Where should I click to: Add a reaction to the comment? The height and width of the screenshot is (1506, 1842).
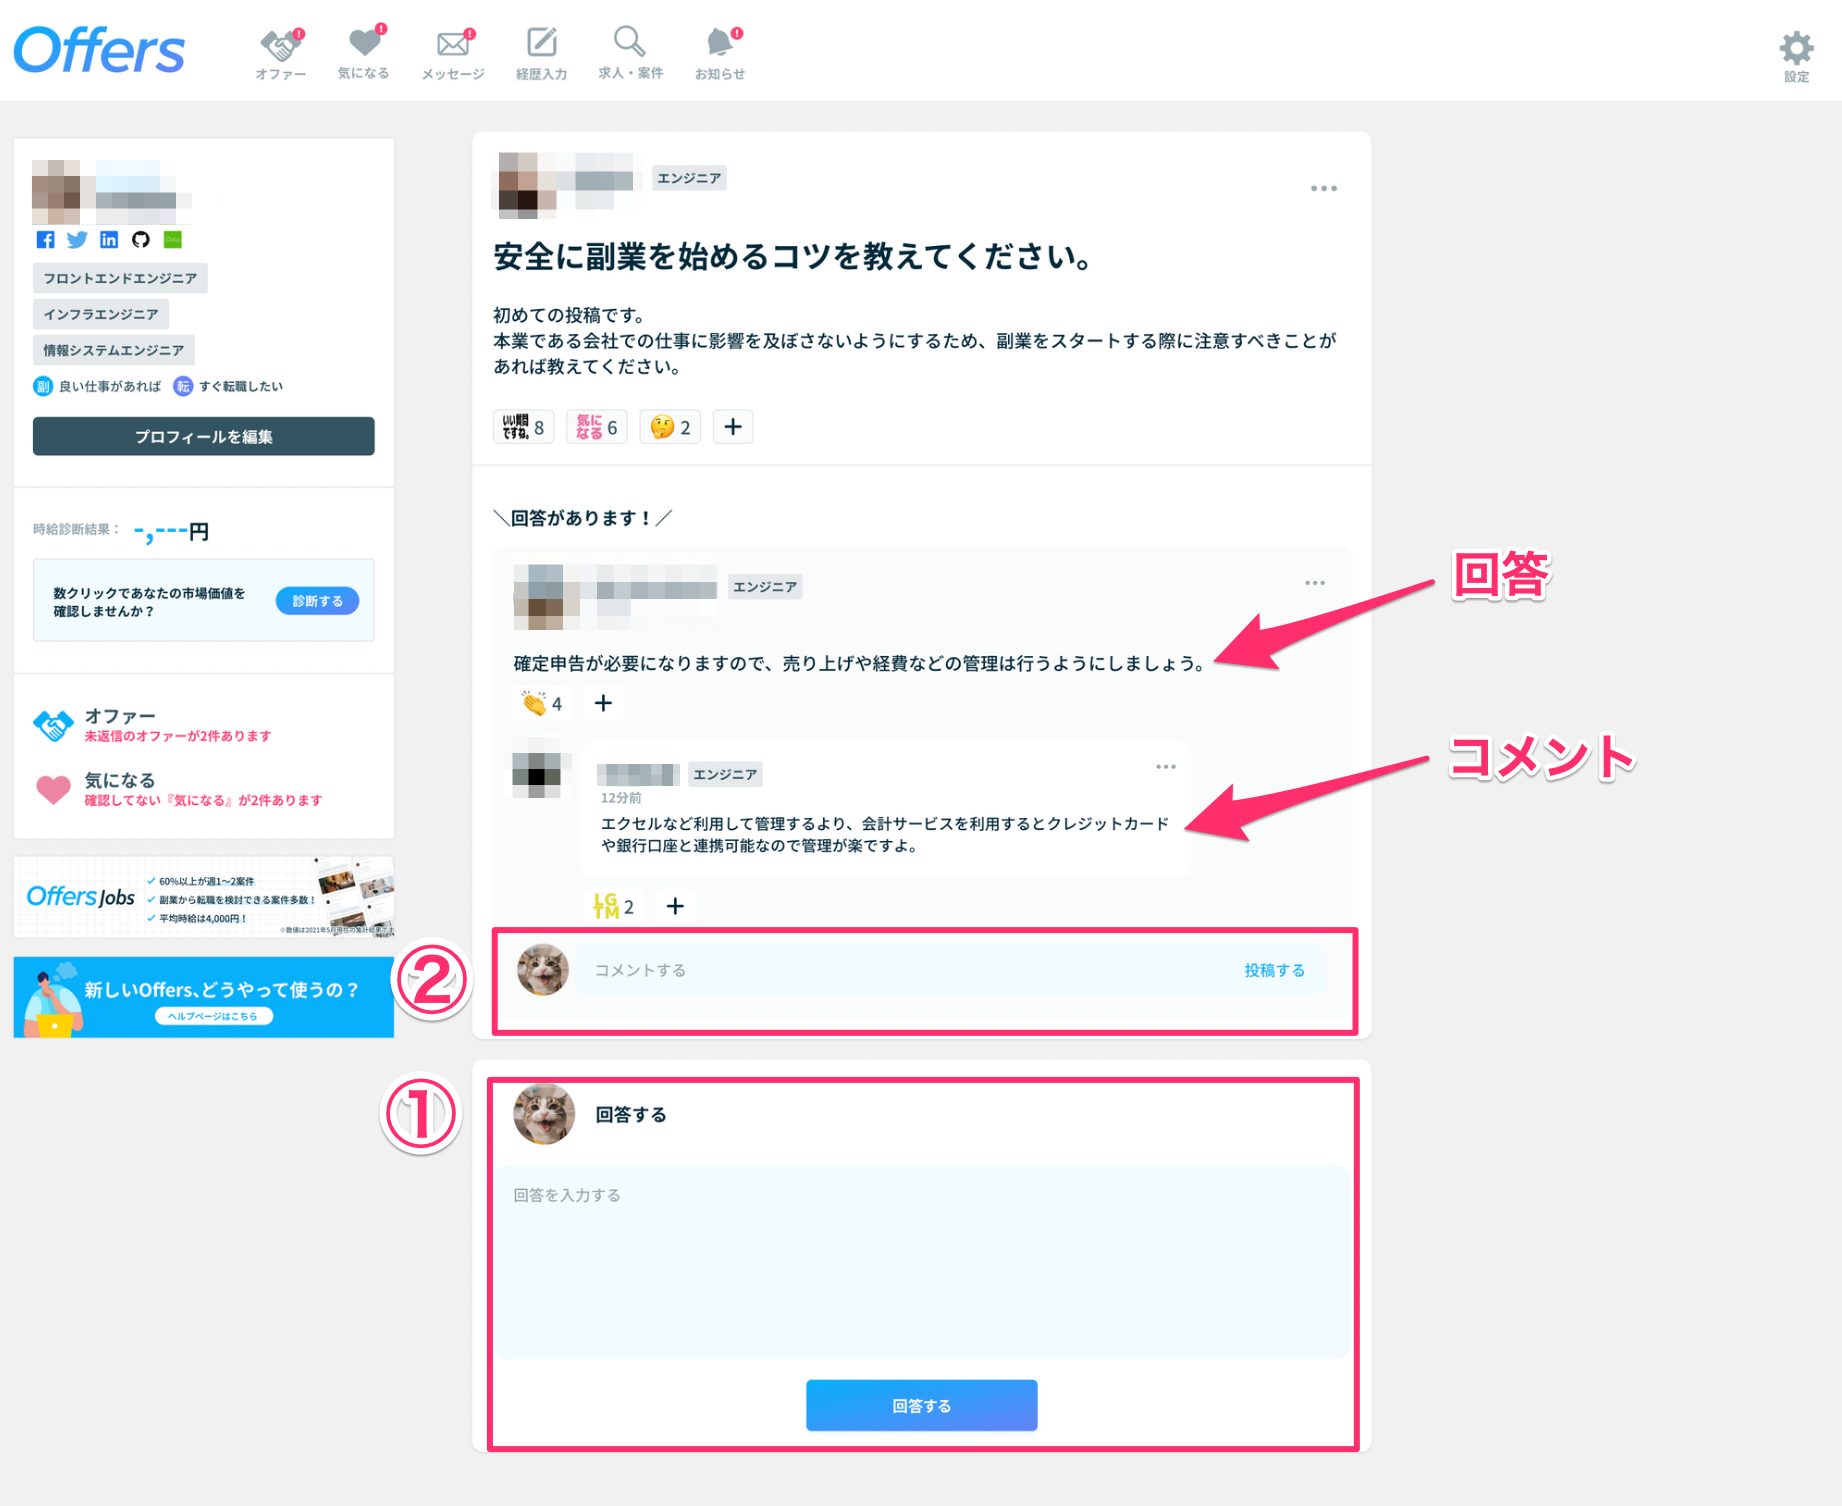coord(675,907)
